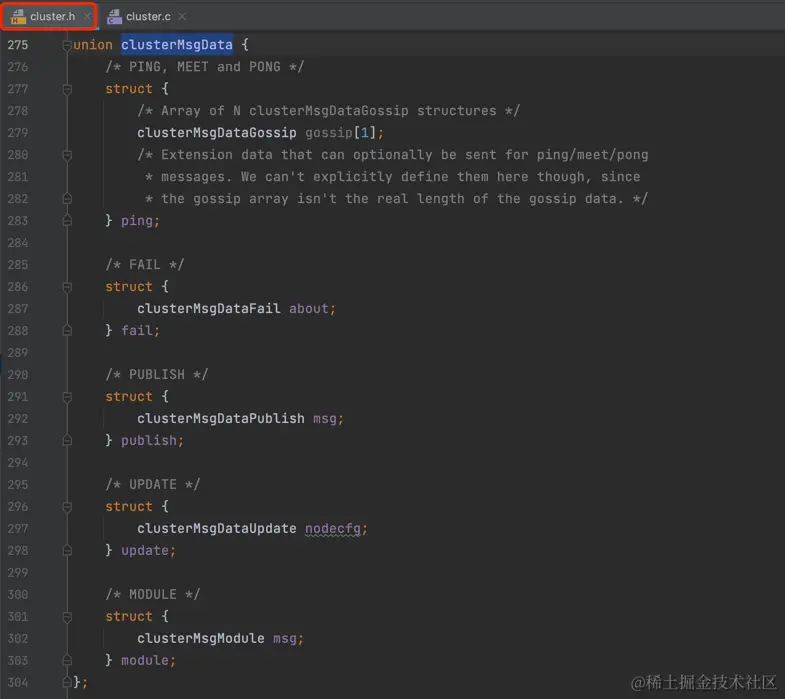Screen dimensions: 785x699
Task: Click the gossip array field name
Action: [328, 133]
